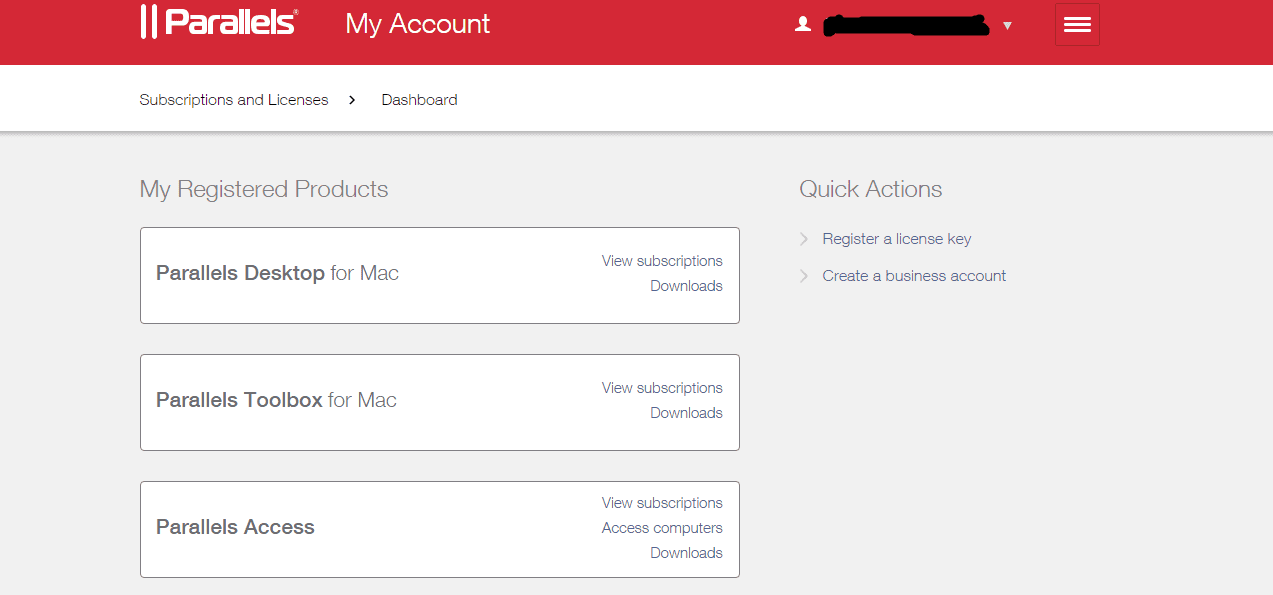Open the hamburger menu button

(x=1077, y=25)
